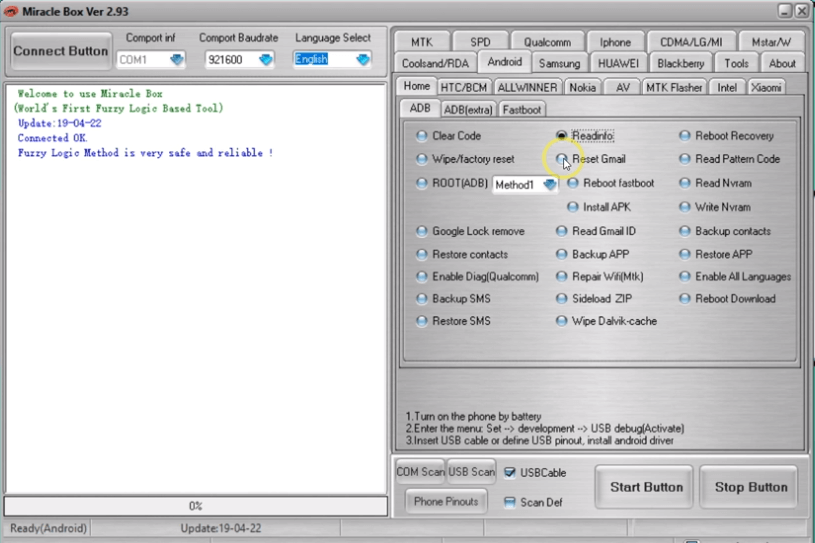Switch to the Samsung tab
Screen dimensions: 815x543
click(559, 63)
